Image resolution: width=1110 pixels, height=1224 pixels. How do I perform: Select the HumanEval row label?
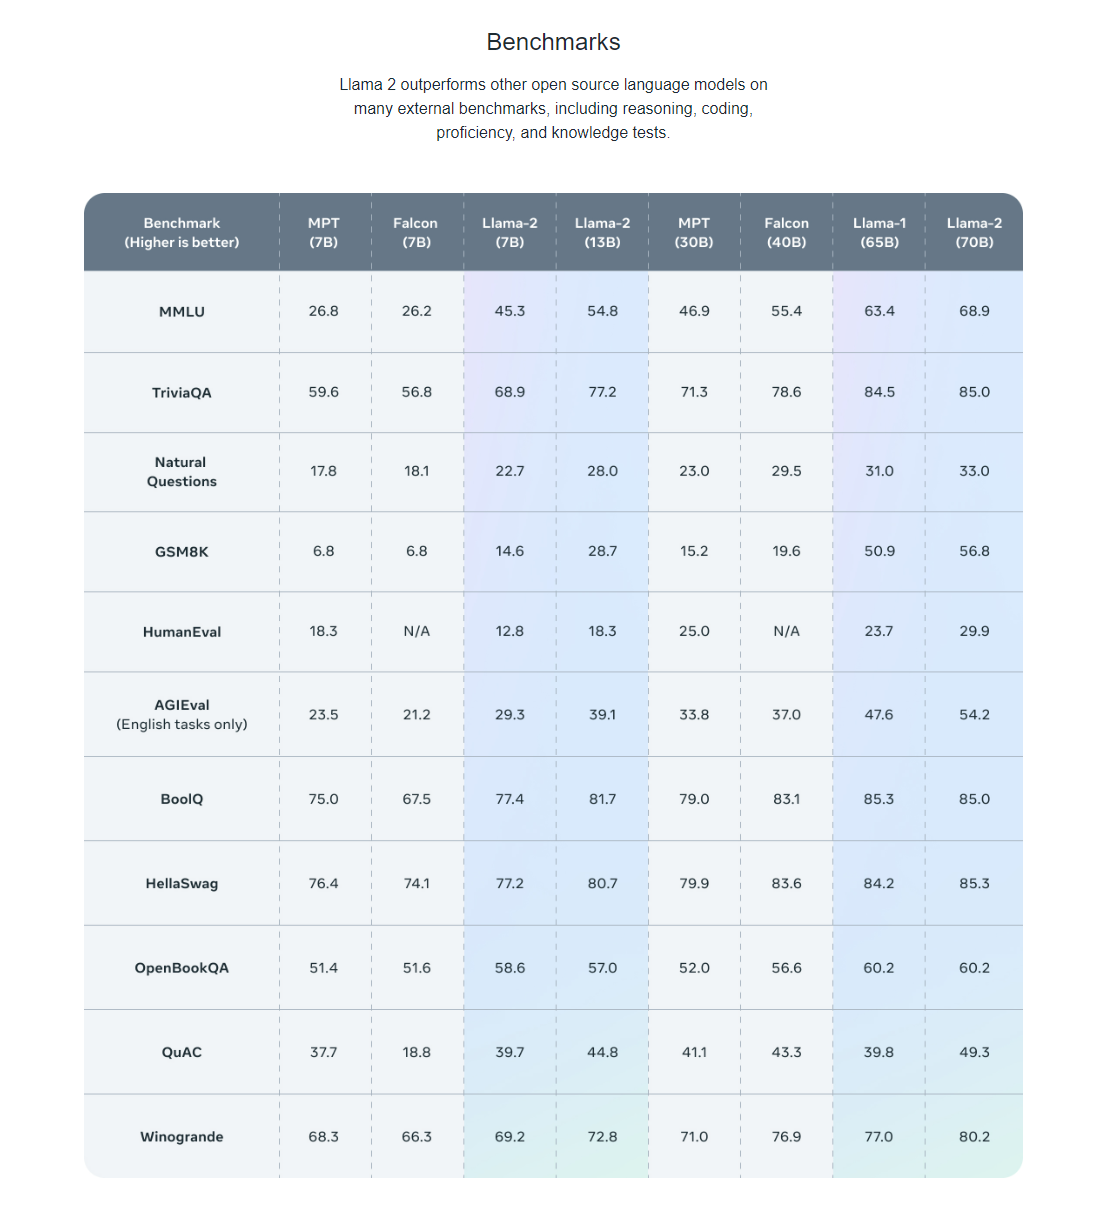coord(182,632)
